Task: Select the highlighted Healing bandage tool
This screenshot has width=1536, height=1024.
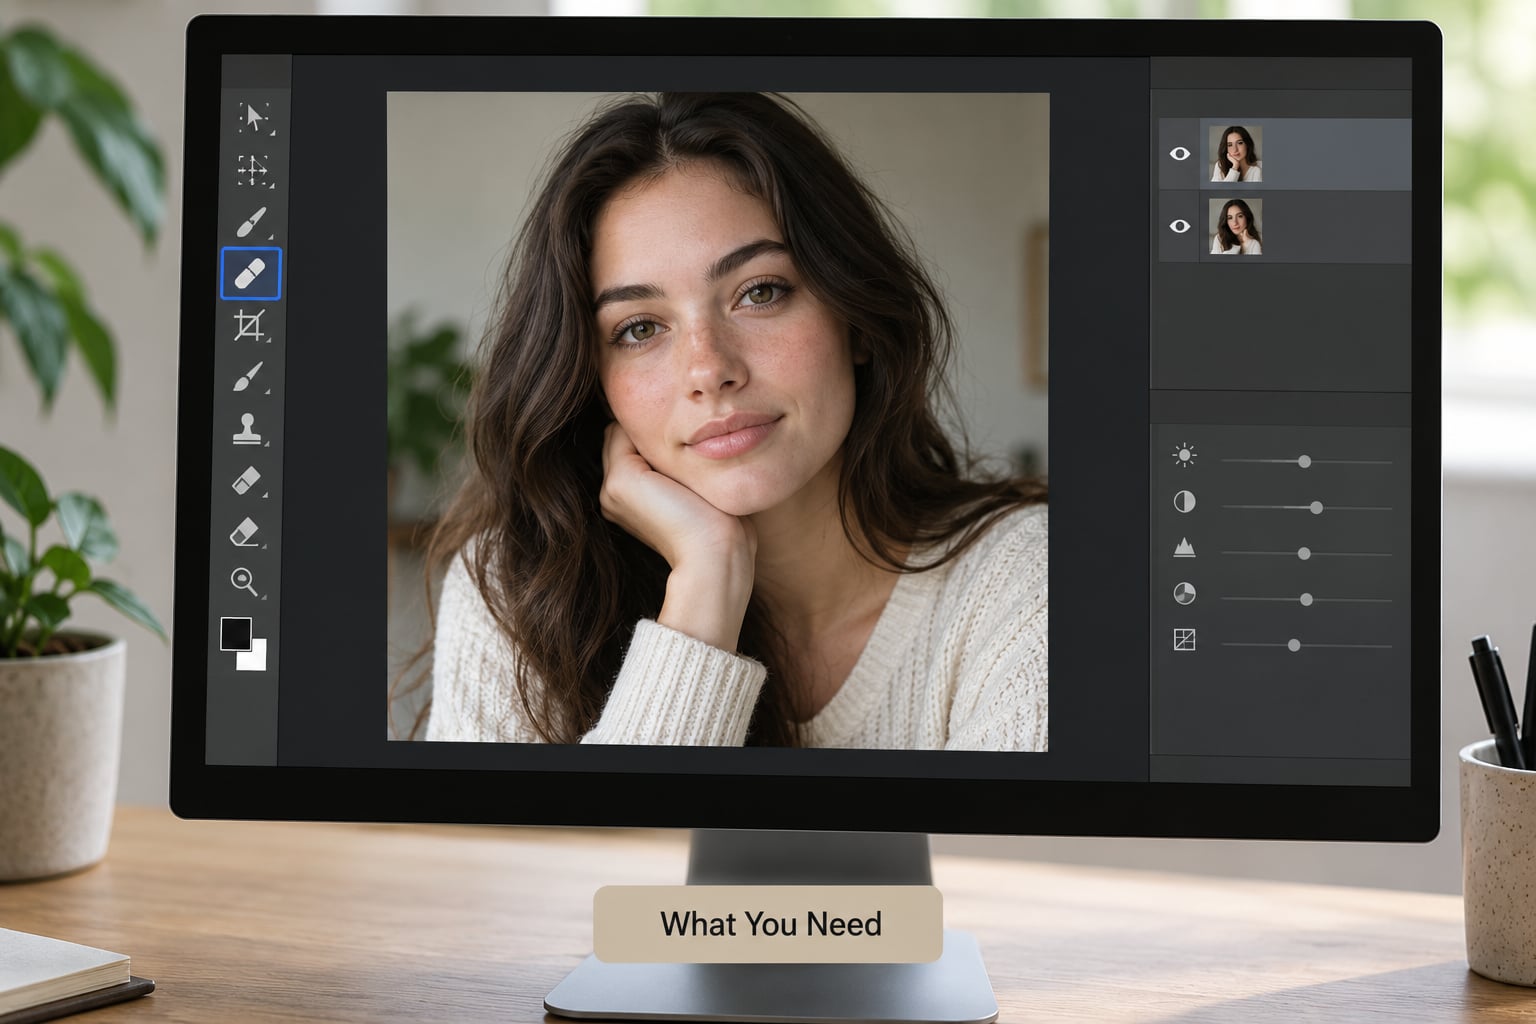Action: (250, 274)
